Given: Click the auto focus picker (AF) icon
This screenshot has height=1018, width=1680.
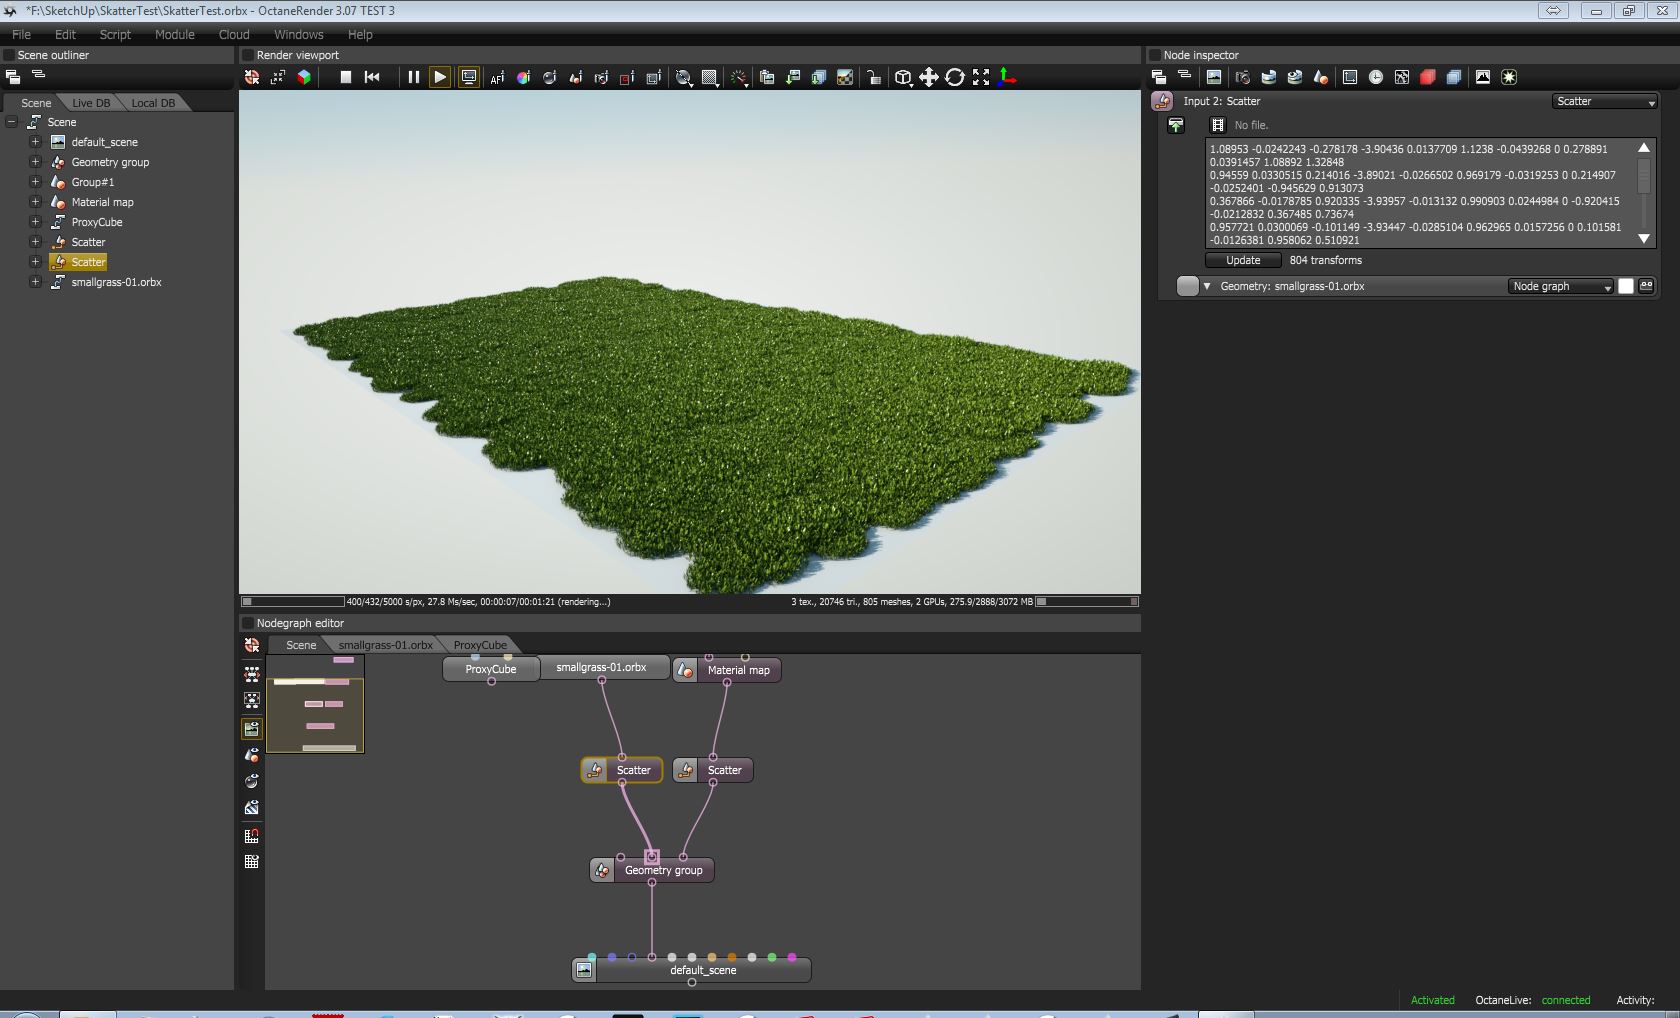Looking at the screenshot, I should 497,77.
